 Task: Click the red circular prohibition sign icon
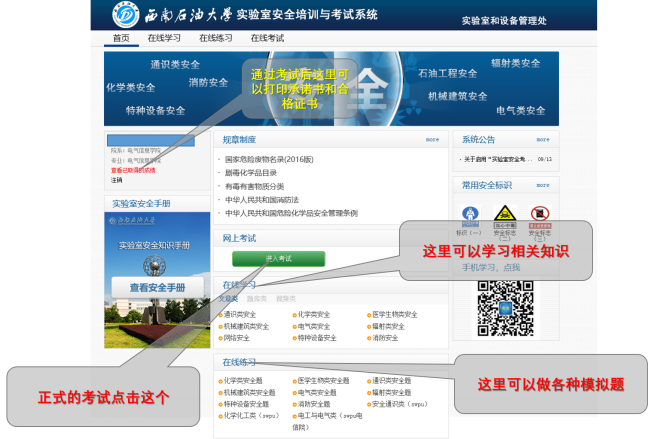tap(540, 213)
